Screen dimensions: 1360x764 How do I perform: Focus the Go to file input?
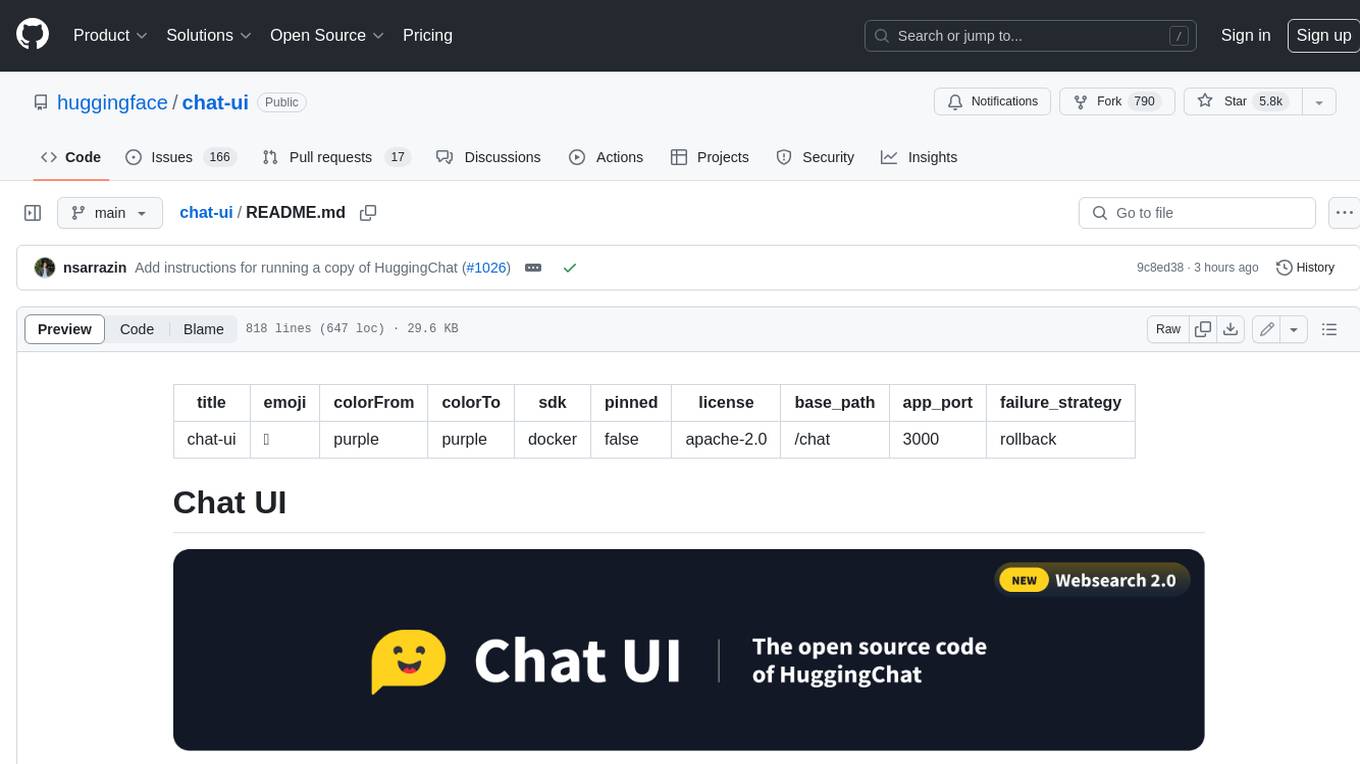point(1197,213)
